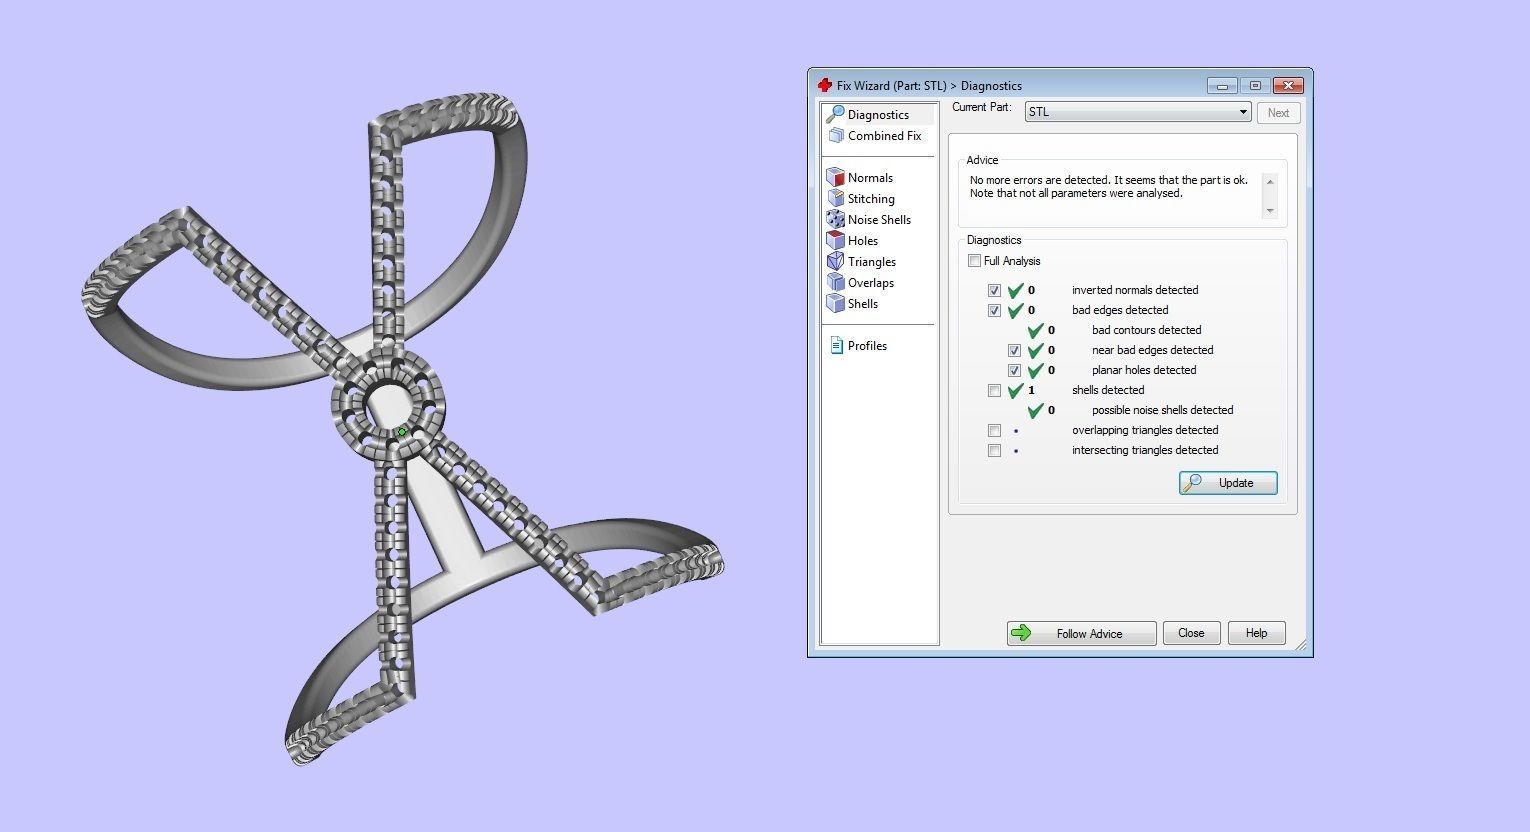The width and height of the screenshot is (1530, 832).
Task: Click the Advice message text
Action: point(1109,187)
